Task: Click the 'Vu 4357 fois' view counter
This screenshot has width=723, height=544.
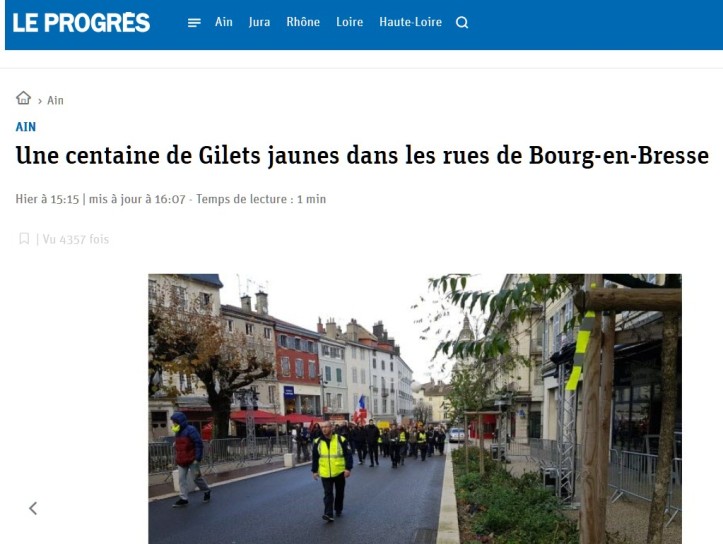Action: pyautogui.click(x=76, y=239)
